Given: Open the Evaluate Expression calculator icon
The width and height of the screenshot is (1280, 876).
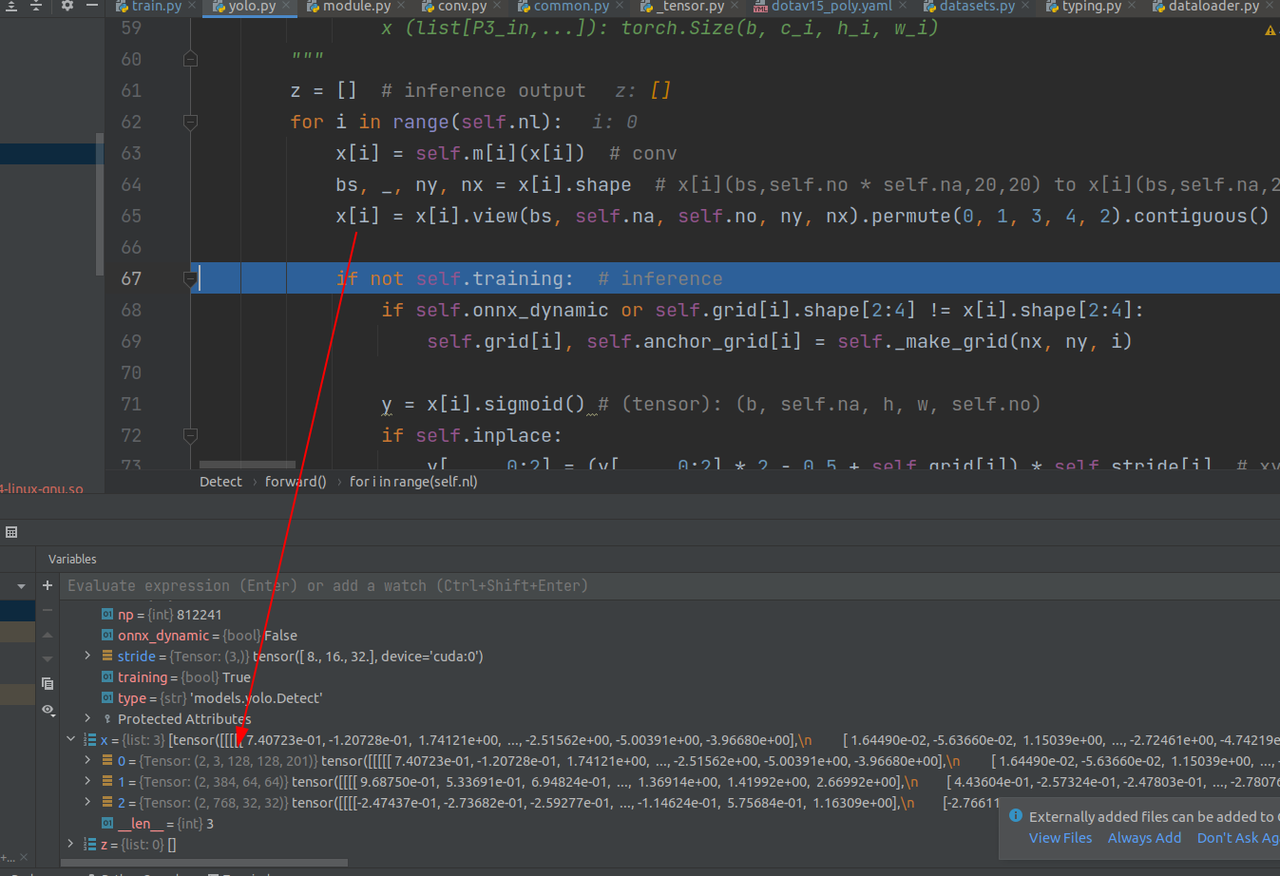Looking at the screenshot, I should tap(12, 533).
